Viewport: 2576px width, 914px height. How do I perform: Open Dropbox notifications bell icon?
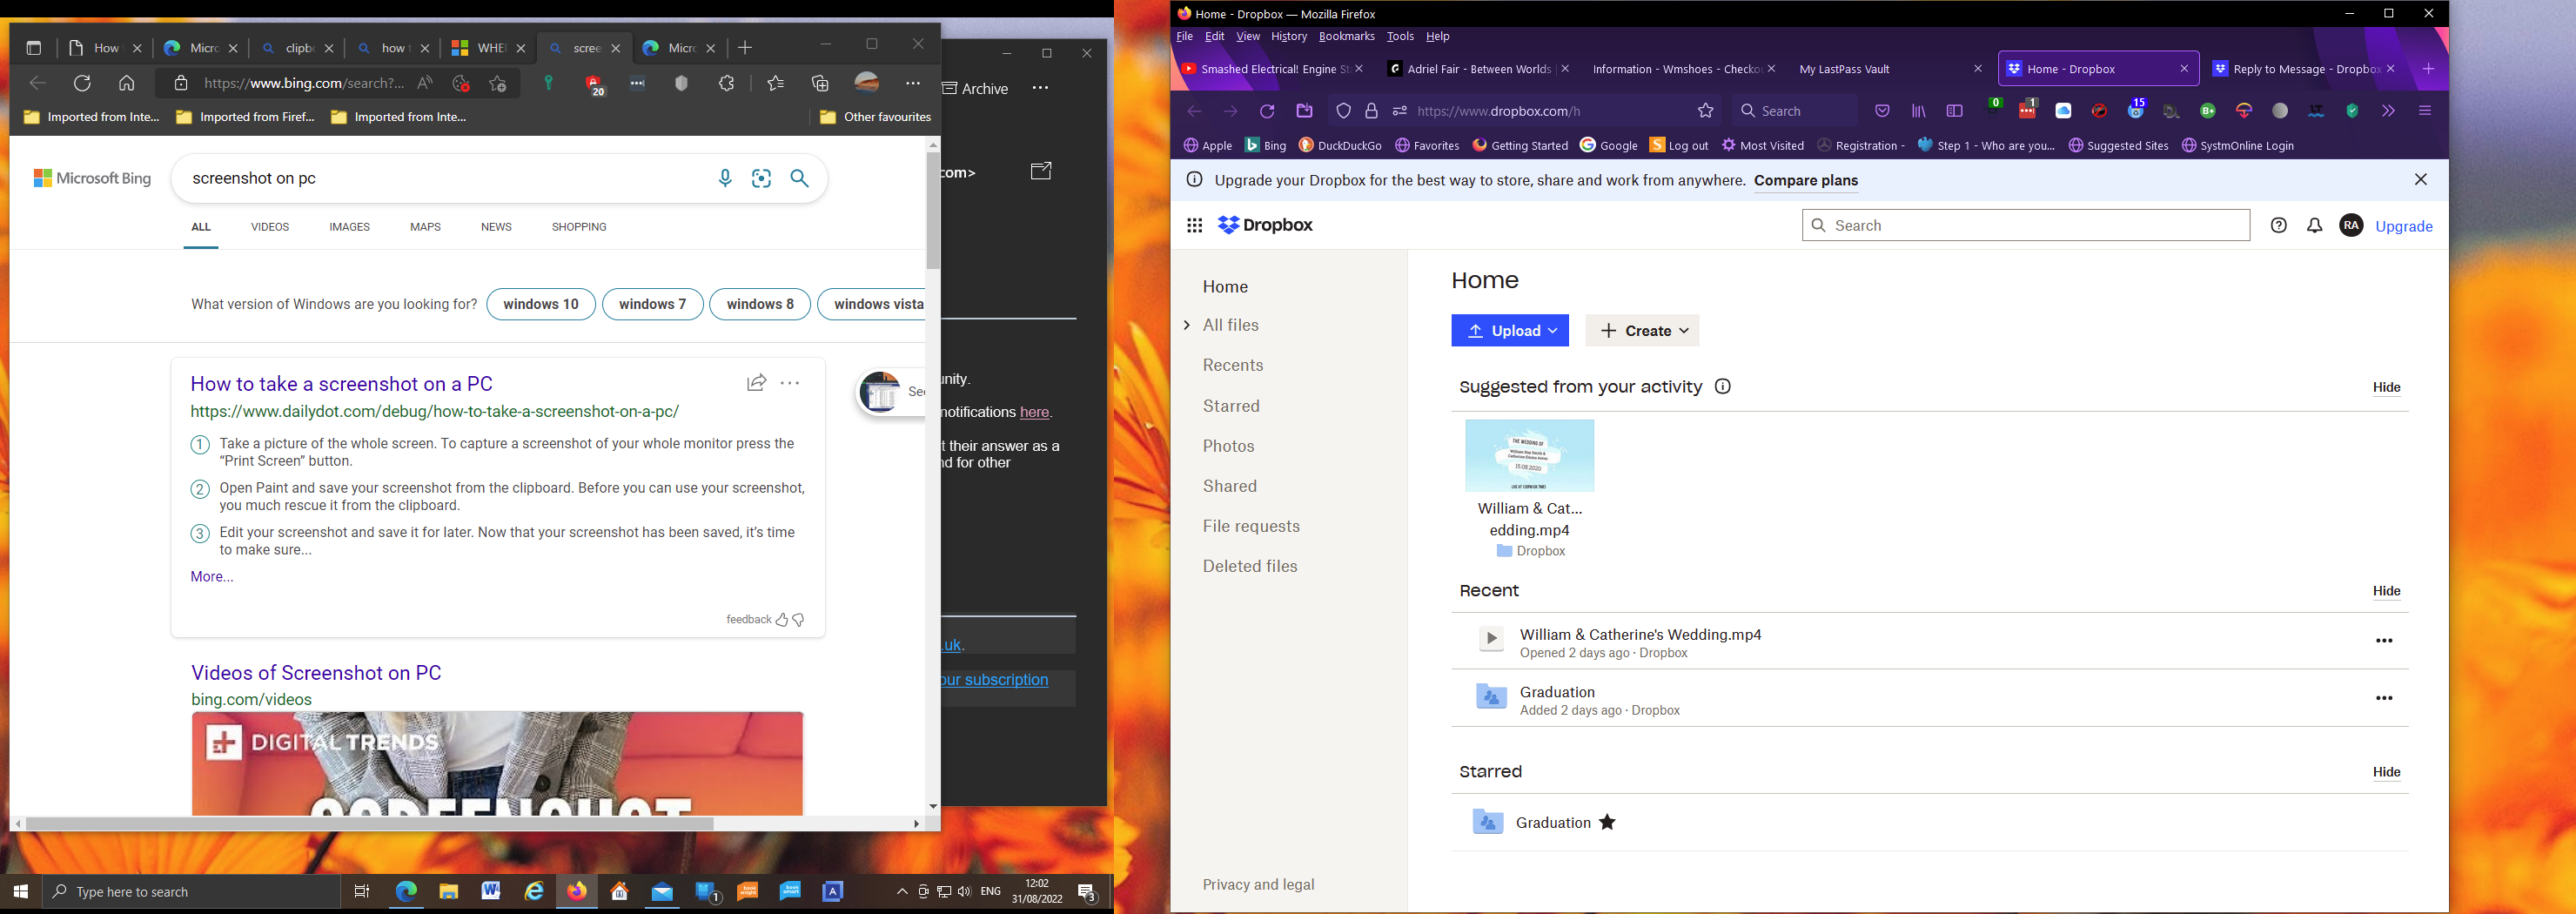pyautogui.click(x=2315, y=226)
